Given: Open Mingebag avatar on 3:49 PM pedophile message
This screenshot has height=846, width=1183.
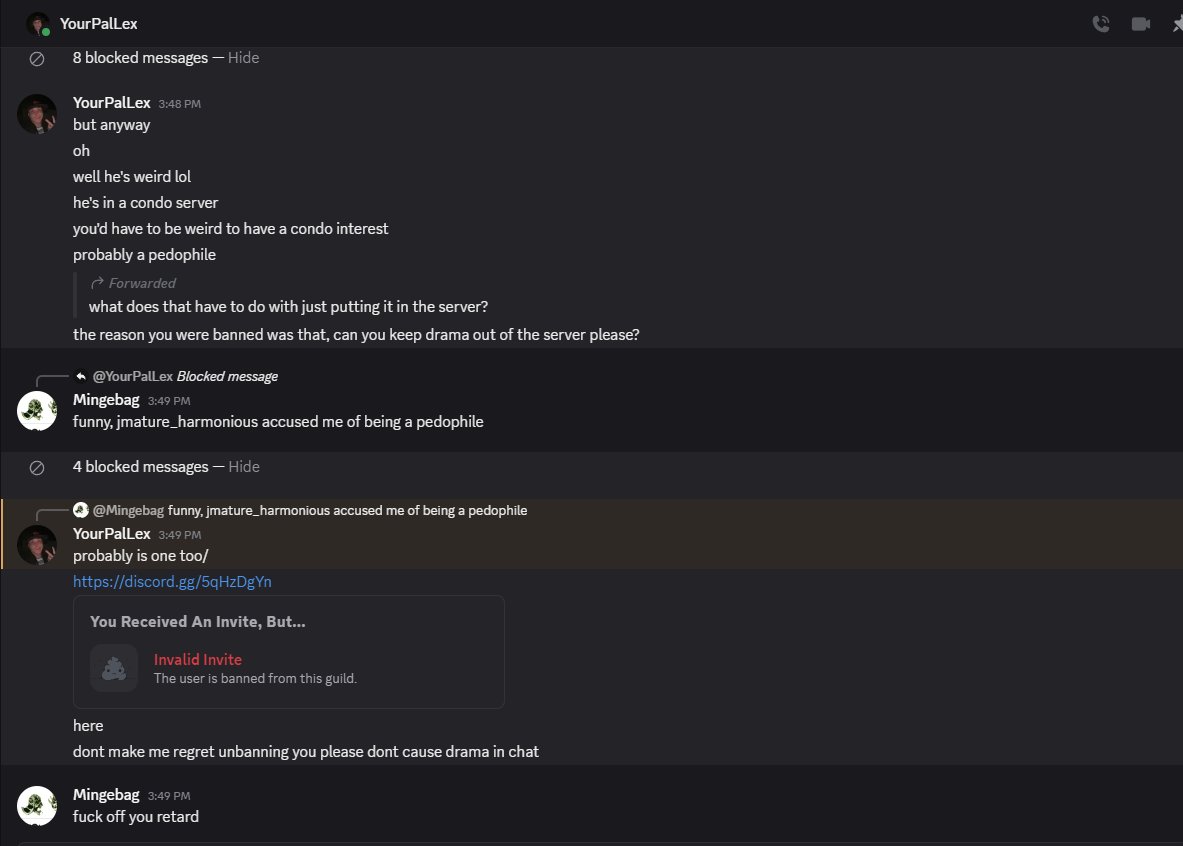Looking at the screenshot, I should point(37,411).
